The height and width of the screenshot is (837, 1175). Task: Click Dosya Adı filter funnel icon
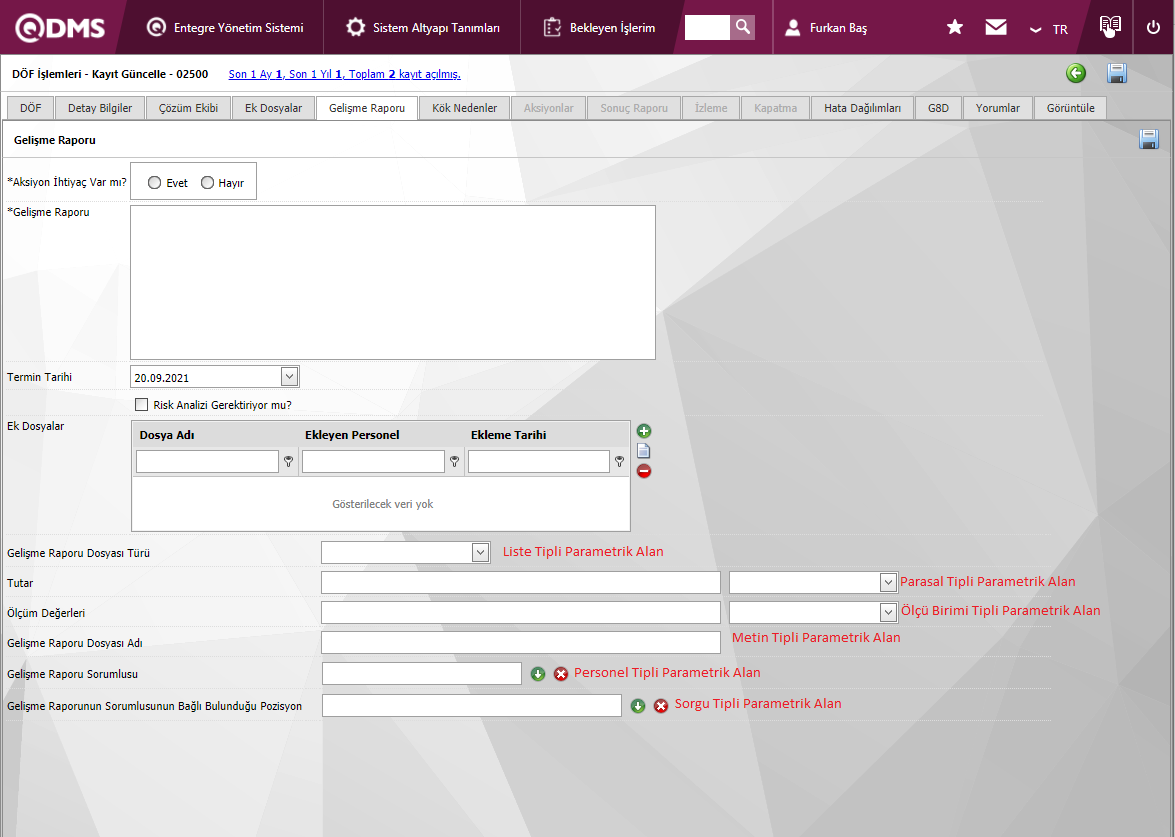(x=289, y=462)
